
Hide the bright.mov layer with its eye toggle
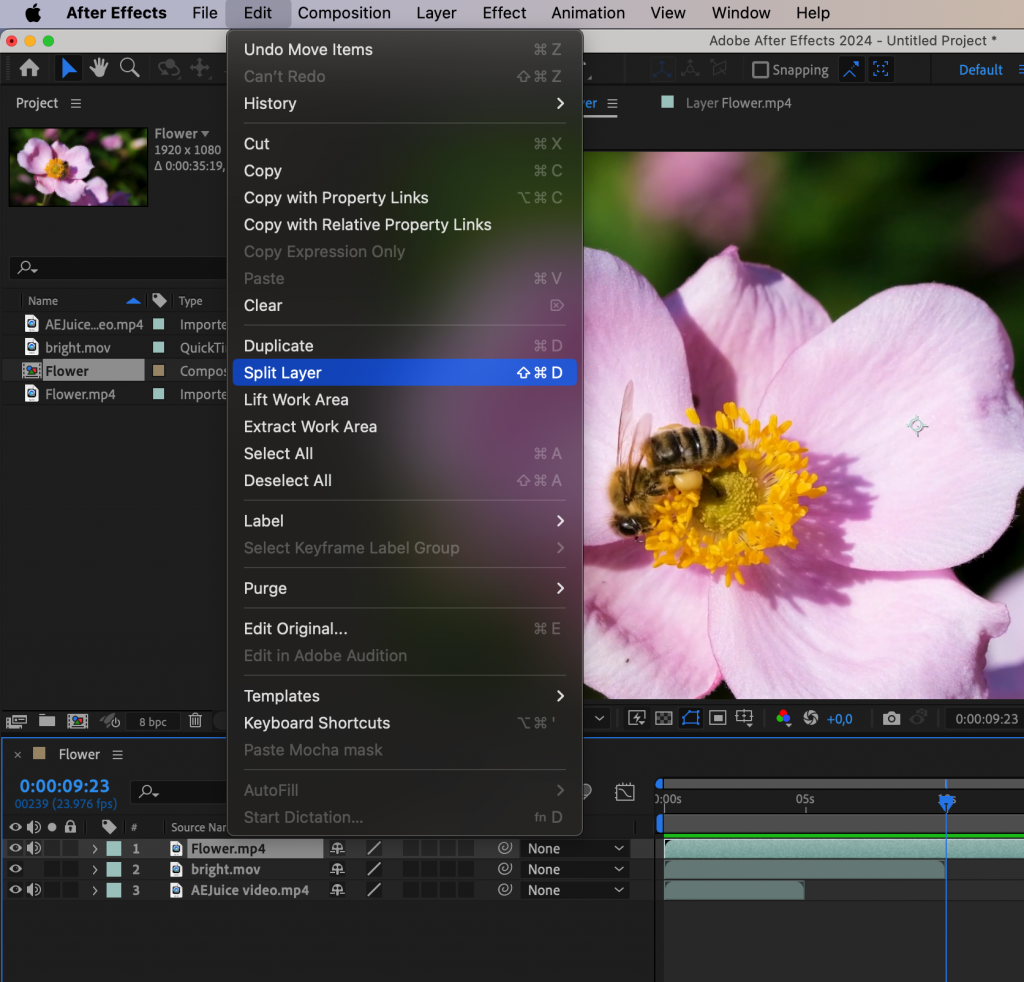tap(15, 868)
